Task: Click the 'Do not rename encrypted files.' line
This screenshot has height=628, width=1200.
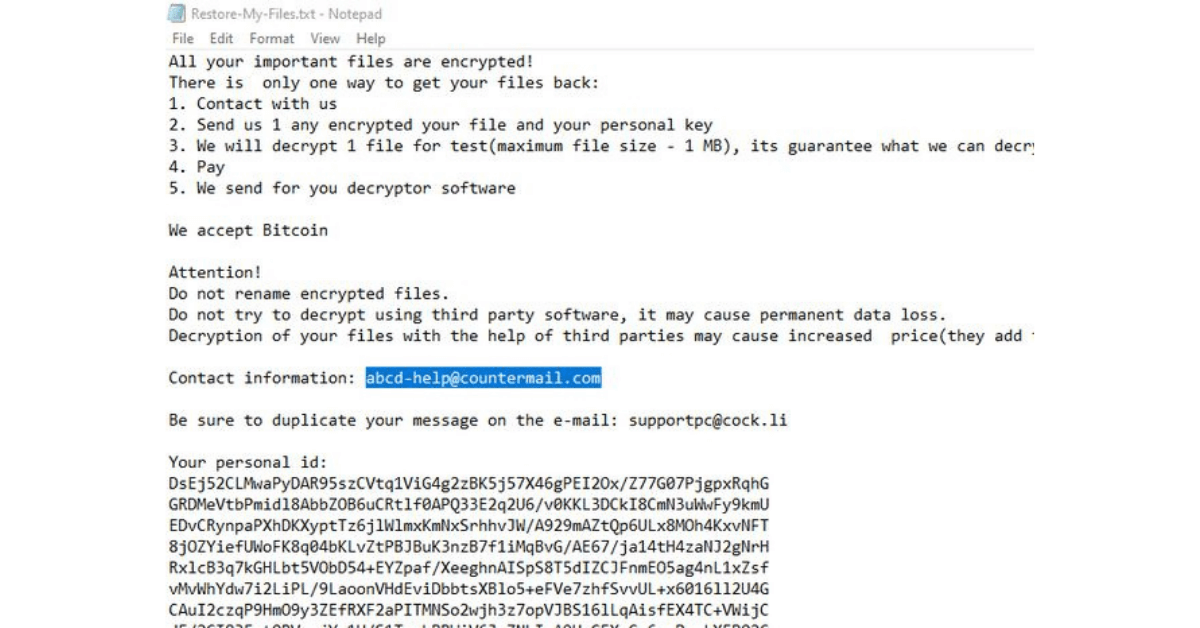Action: (307, 293)
